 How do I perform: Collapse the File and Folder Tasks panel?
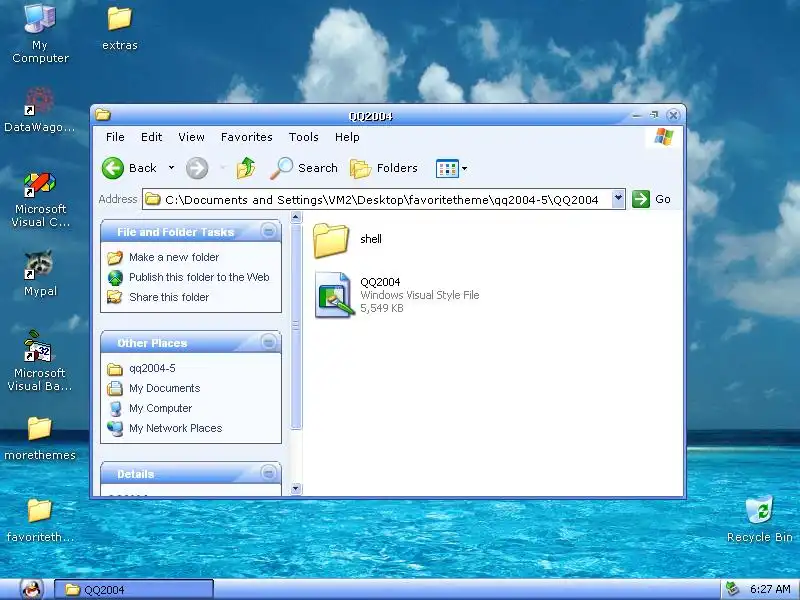click(268, 231)
